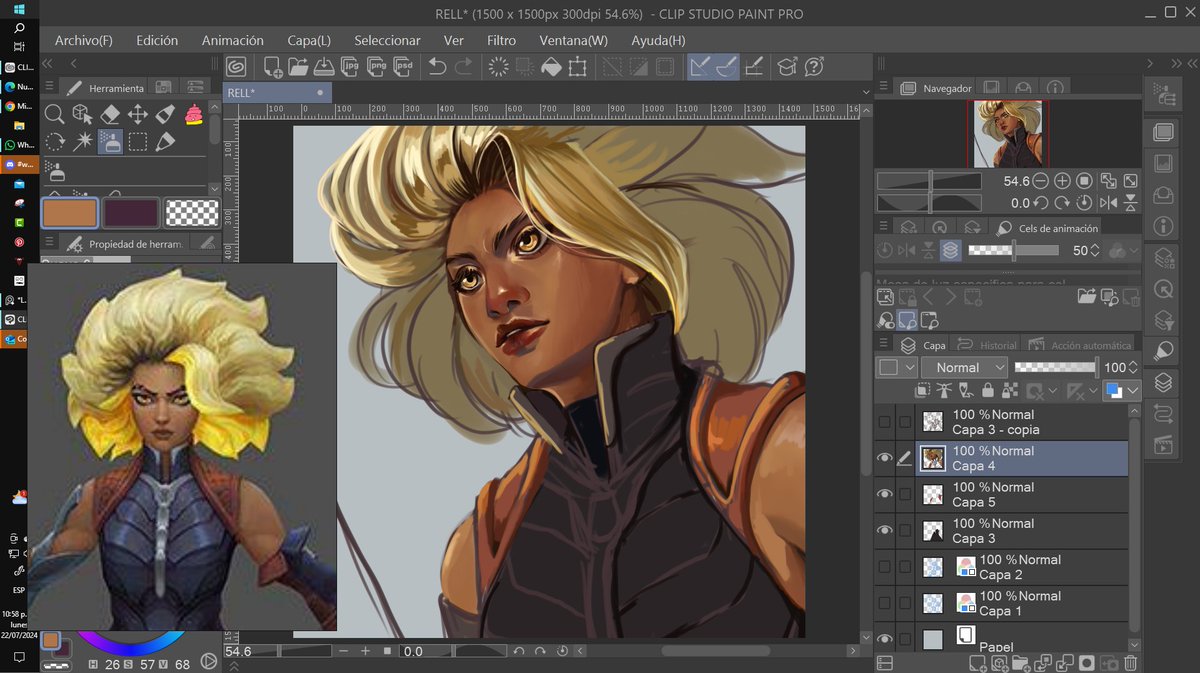Select the transparent color swatch
Screen dimensions: 1200x673
(192, 213)
